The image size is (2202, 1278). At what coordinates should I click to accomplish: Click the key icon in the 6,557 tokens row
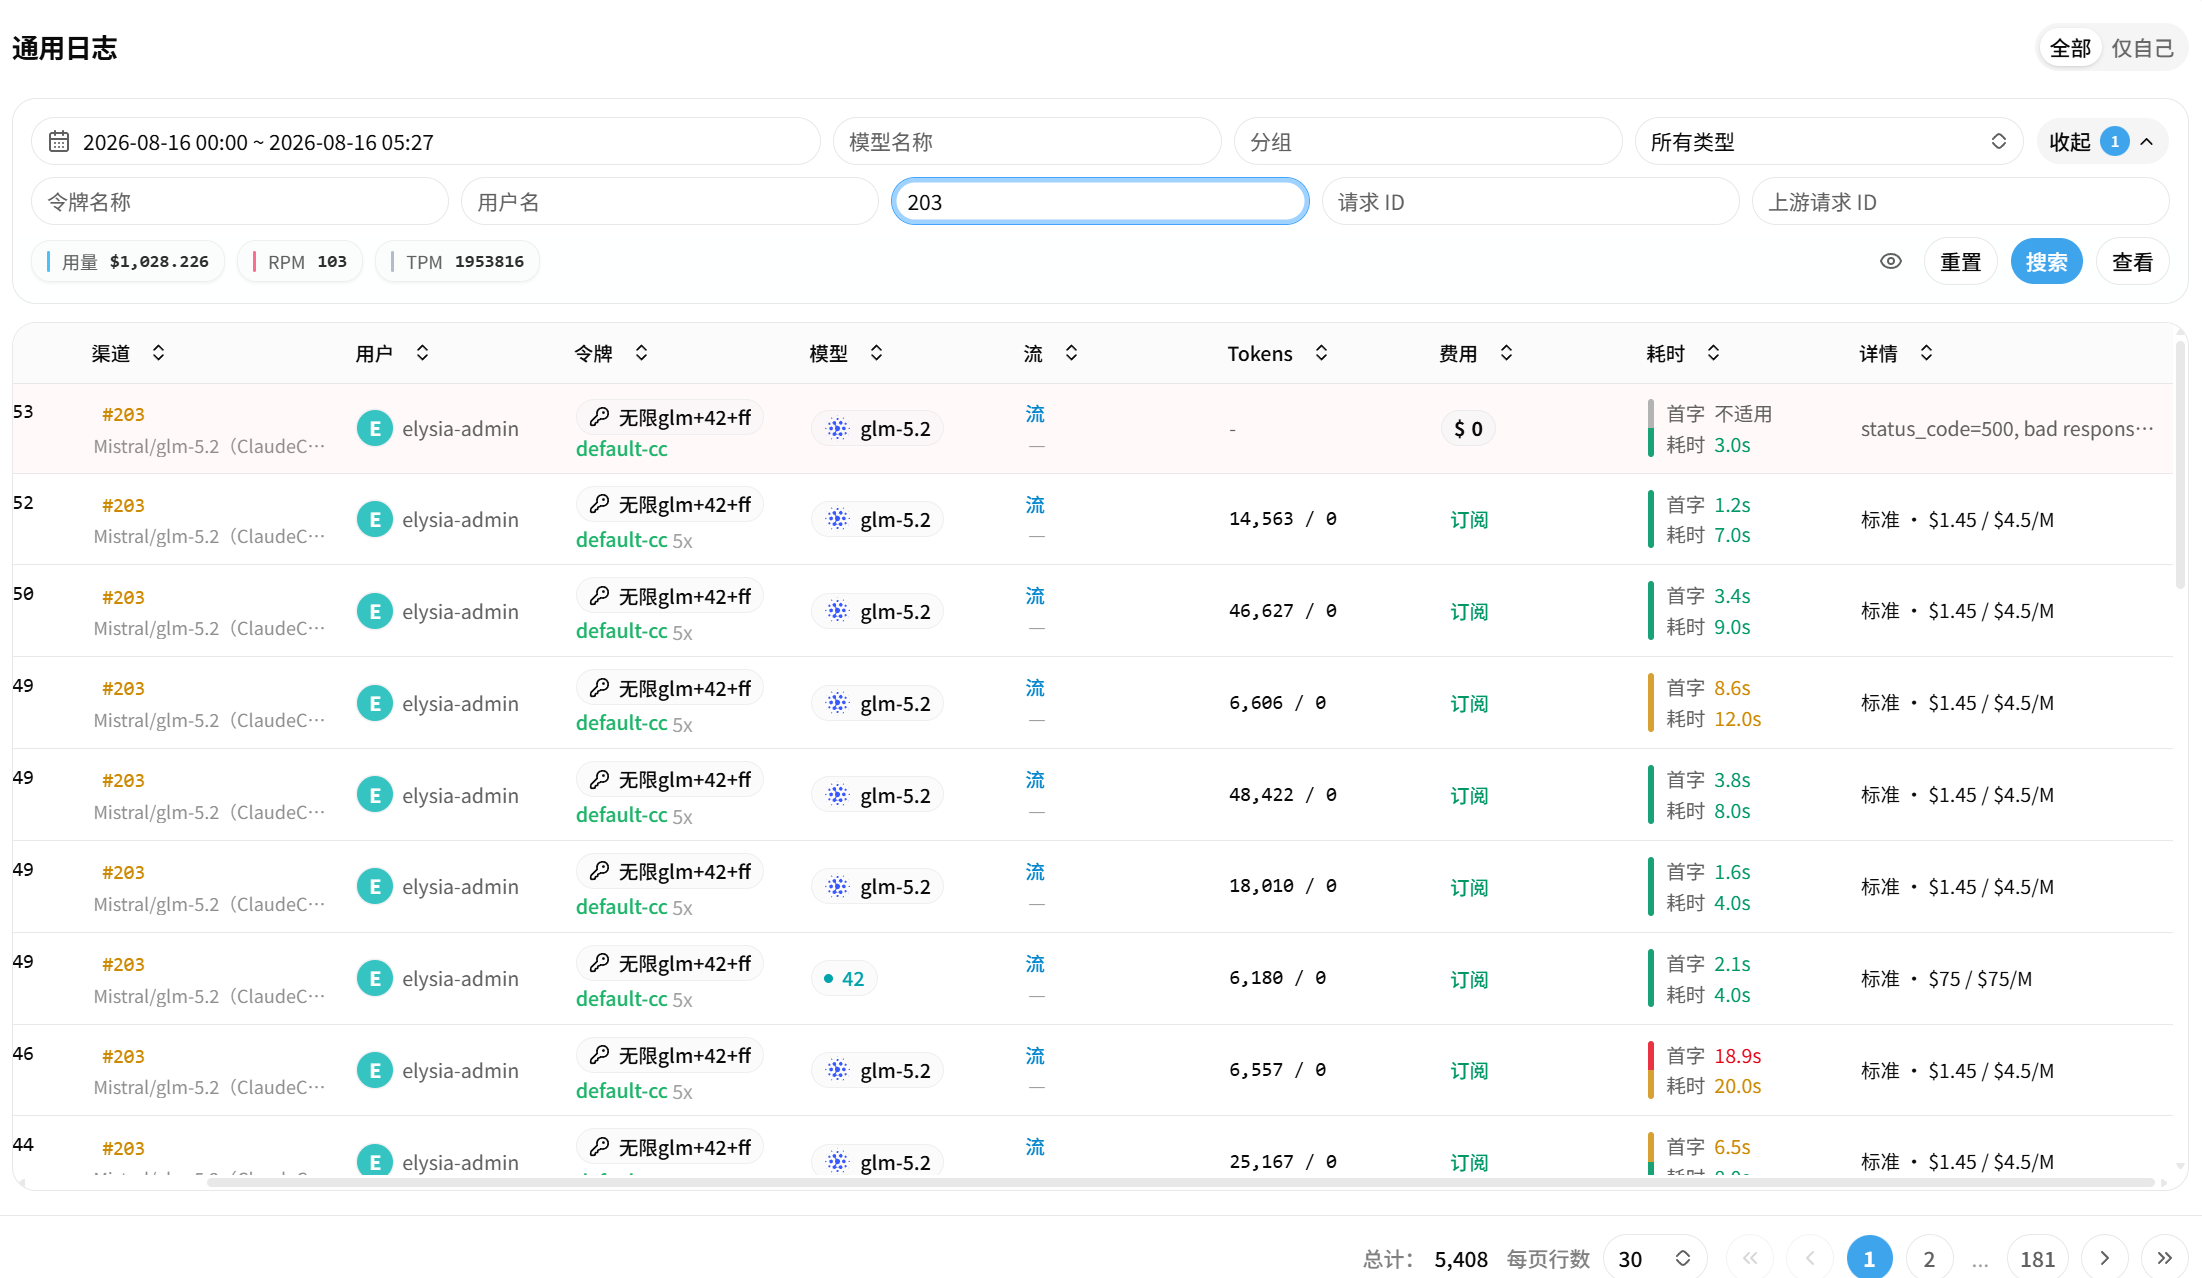click(599, 1055)
